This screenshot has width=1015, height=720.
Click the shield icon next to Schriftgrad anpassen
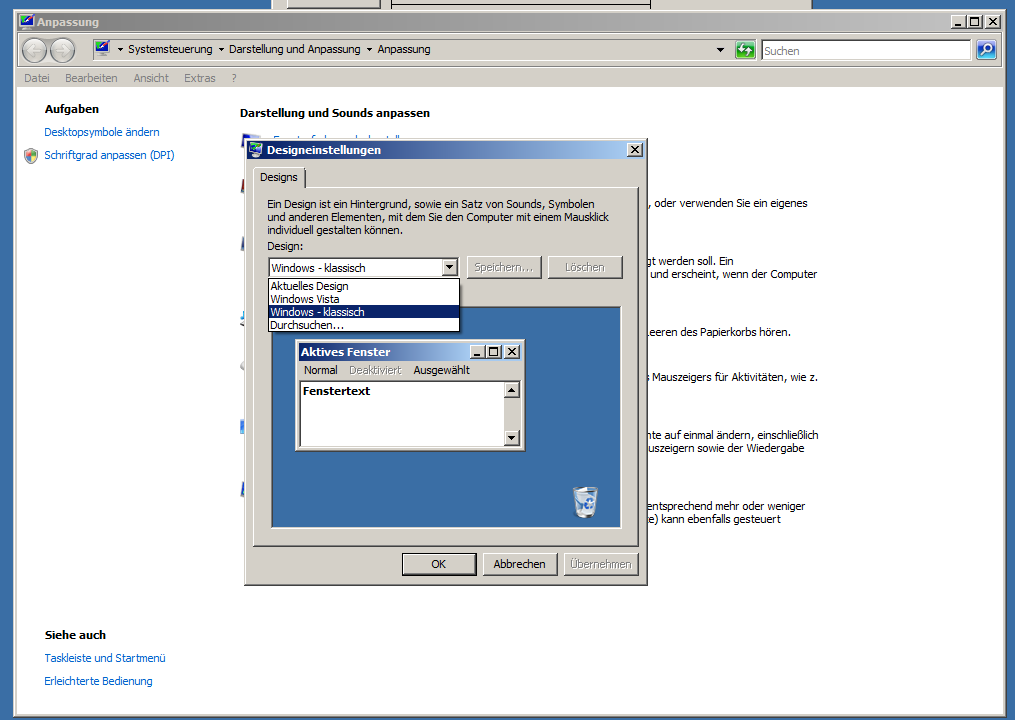(31, 155)
